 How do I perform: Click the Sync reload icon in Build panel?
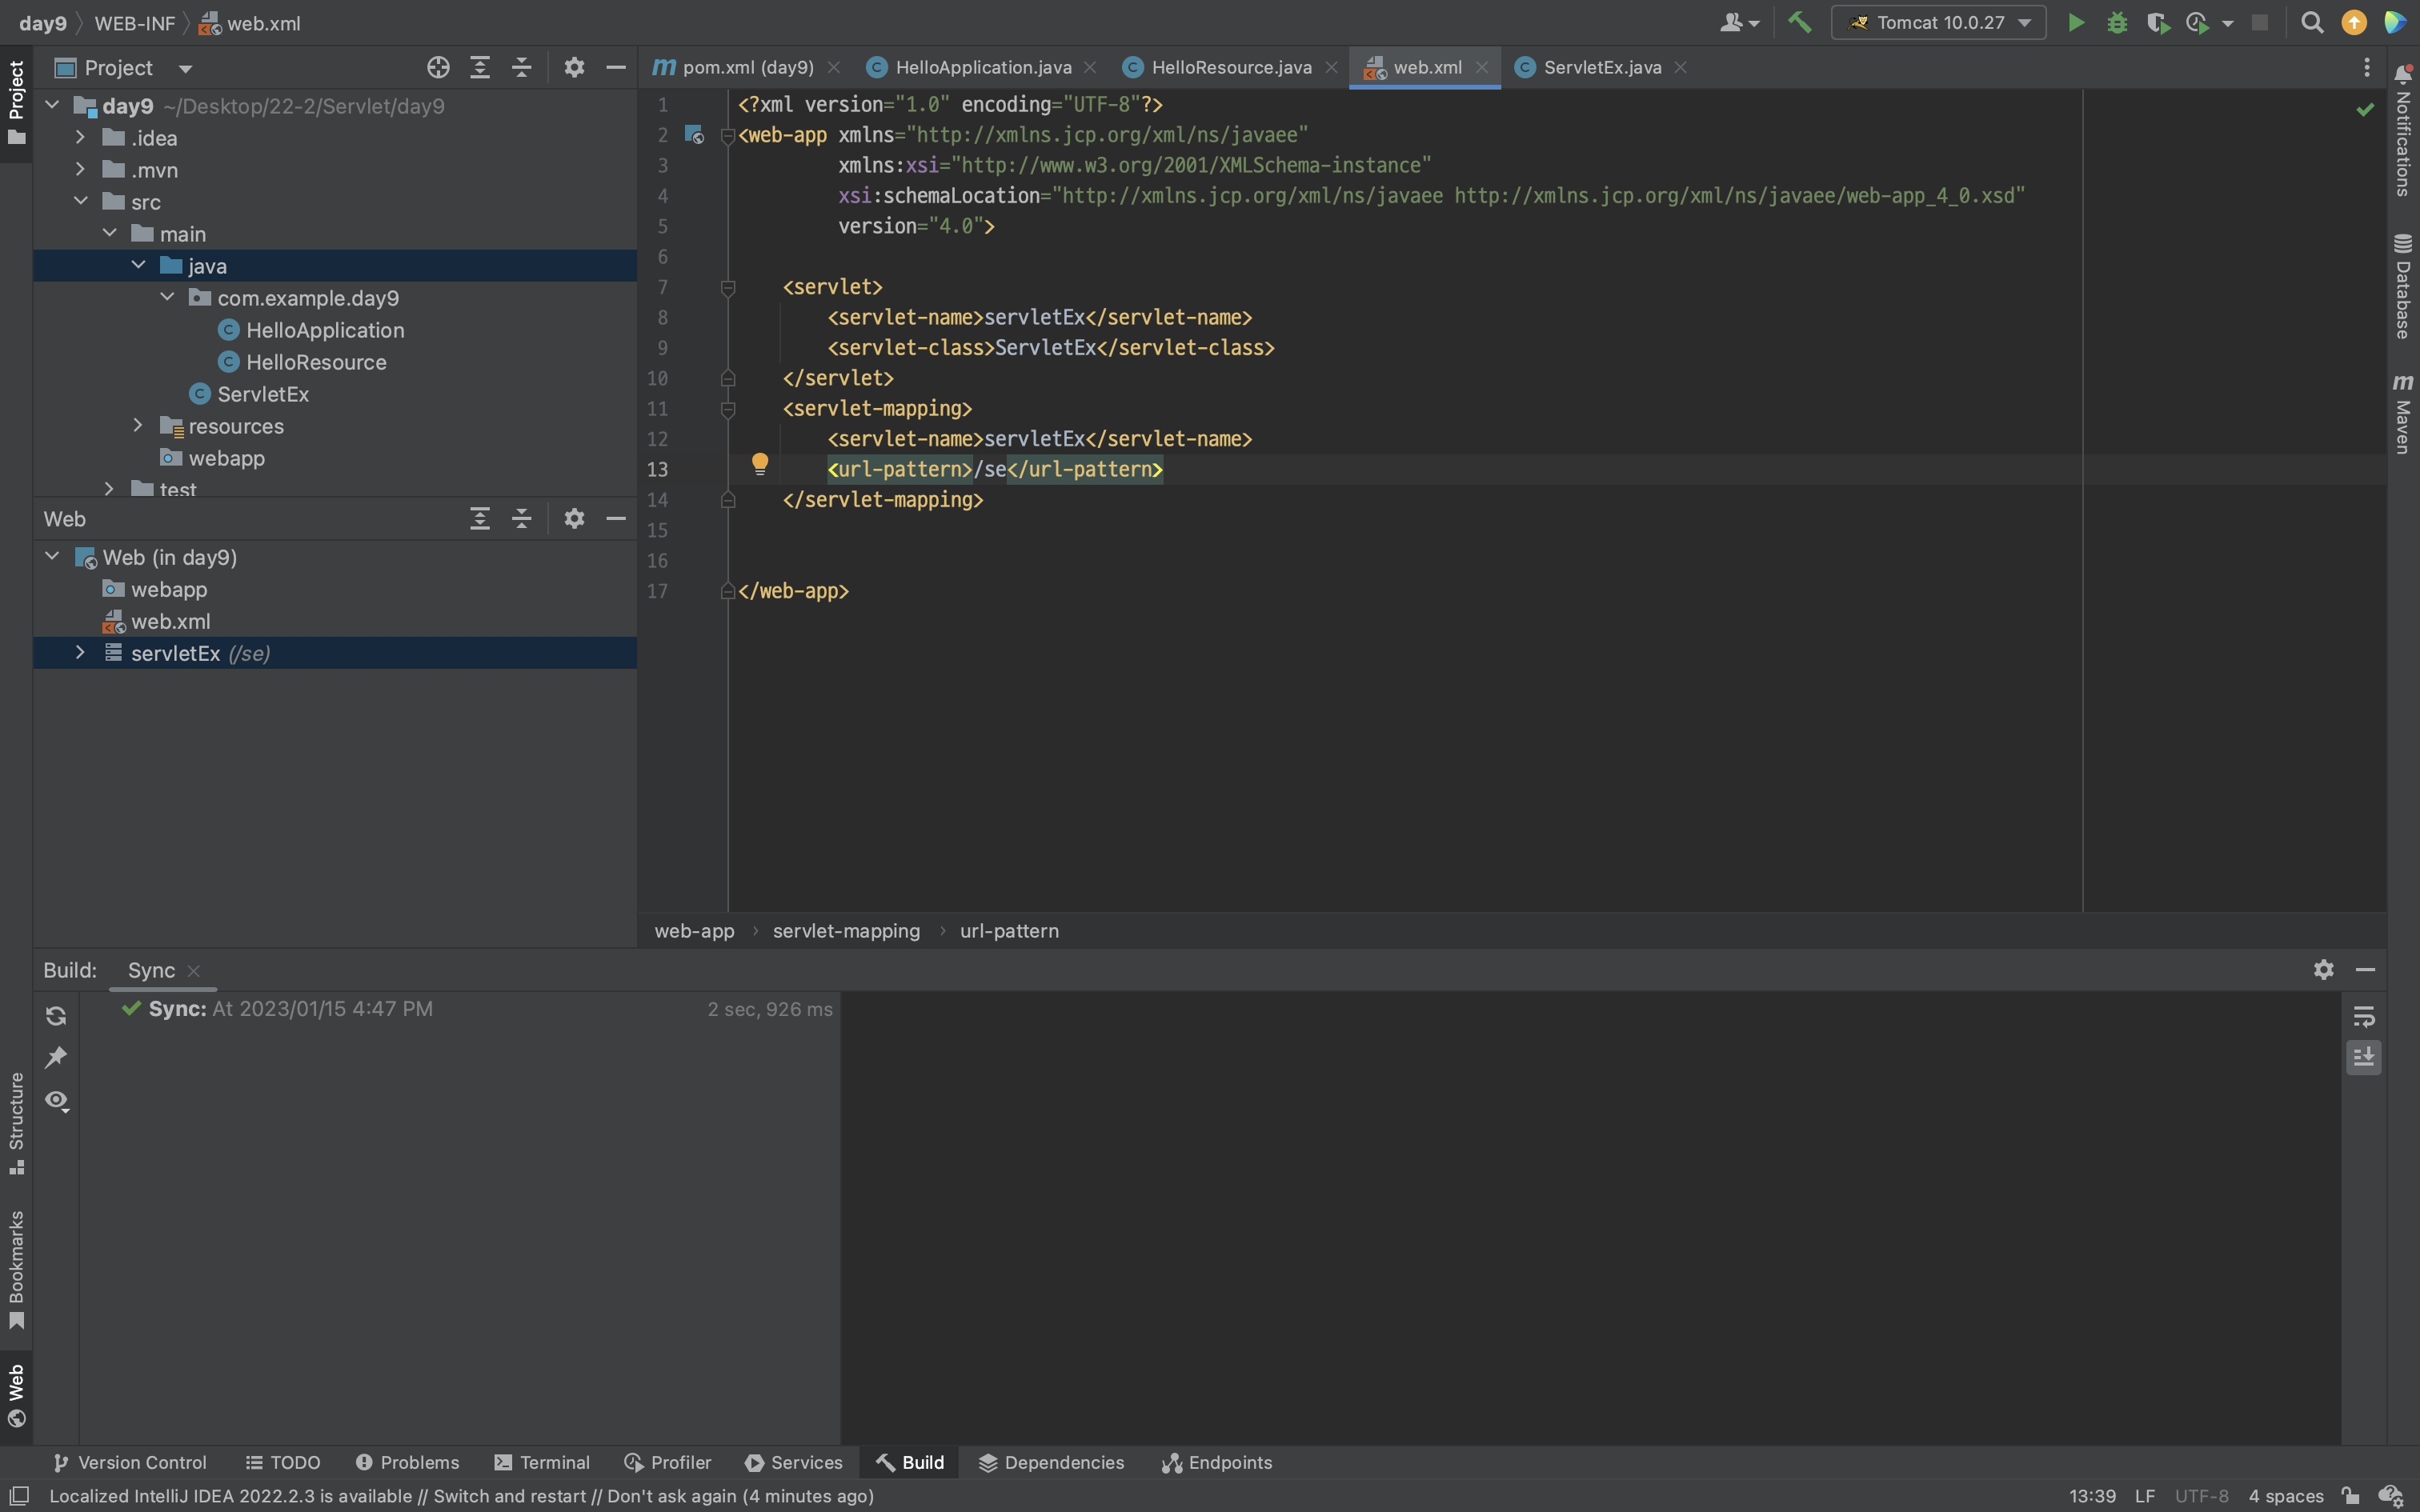tap(56, 1016)
